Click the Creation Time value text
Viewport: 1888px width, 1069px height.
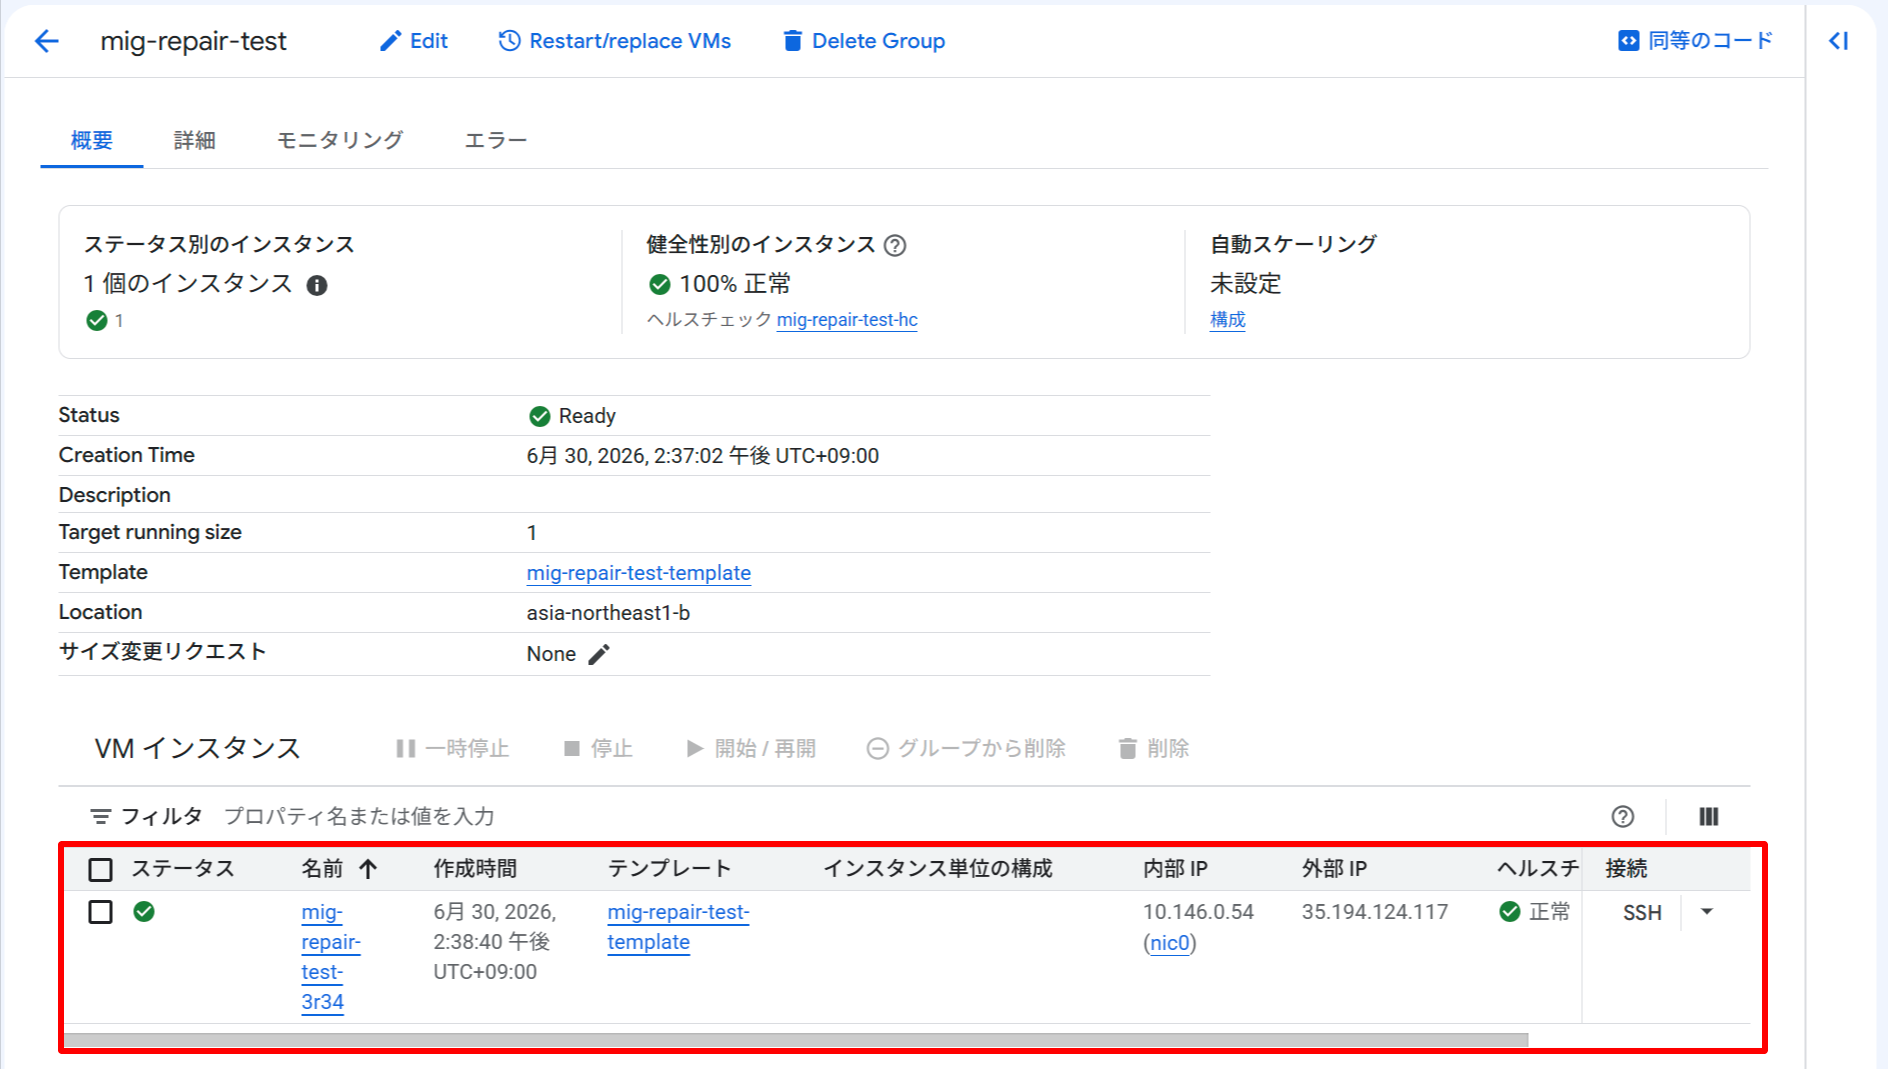point(703,456)
